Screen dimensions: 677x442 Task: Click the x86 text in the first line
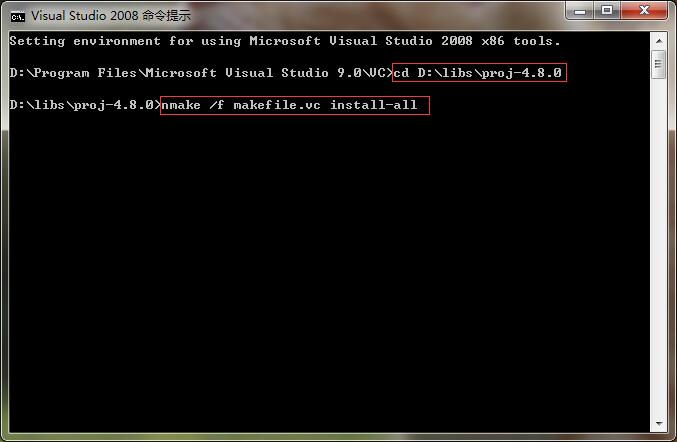click(x=493, y=41)
